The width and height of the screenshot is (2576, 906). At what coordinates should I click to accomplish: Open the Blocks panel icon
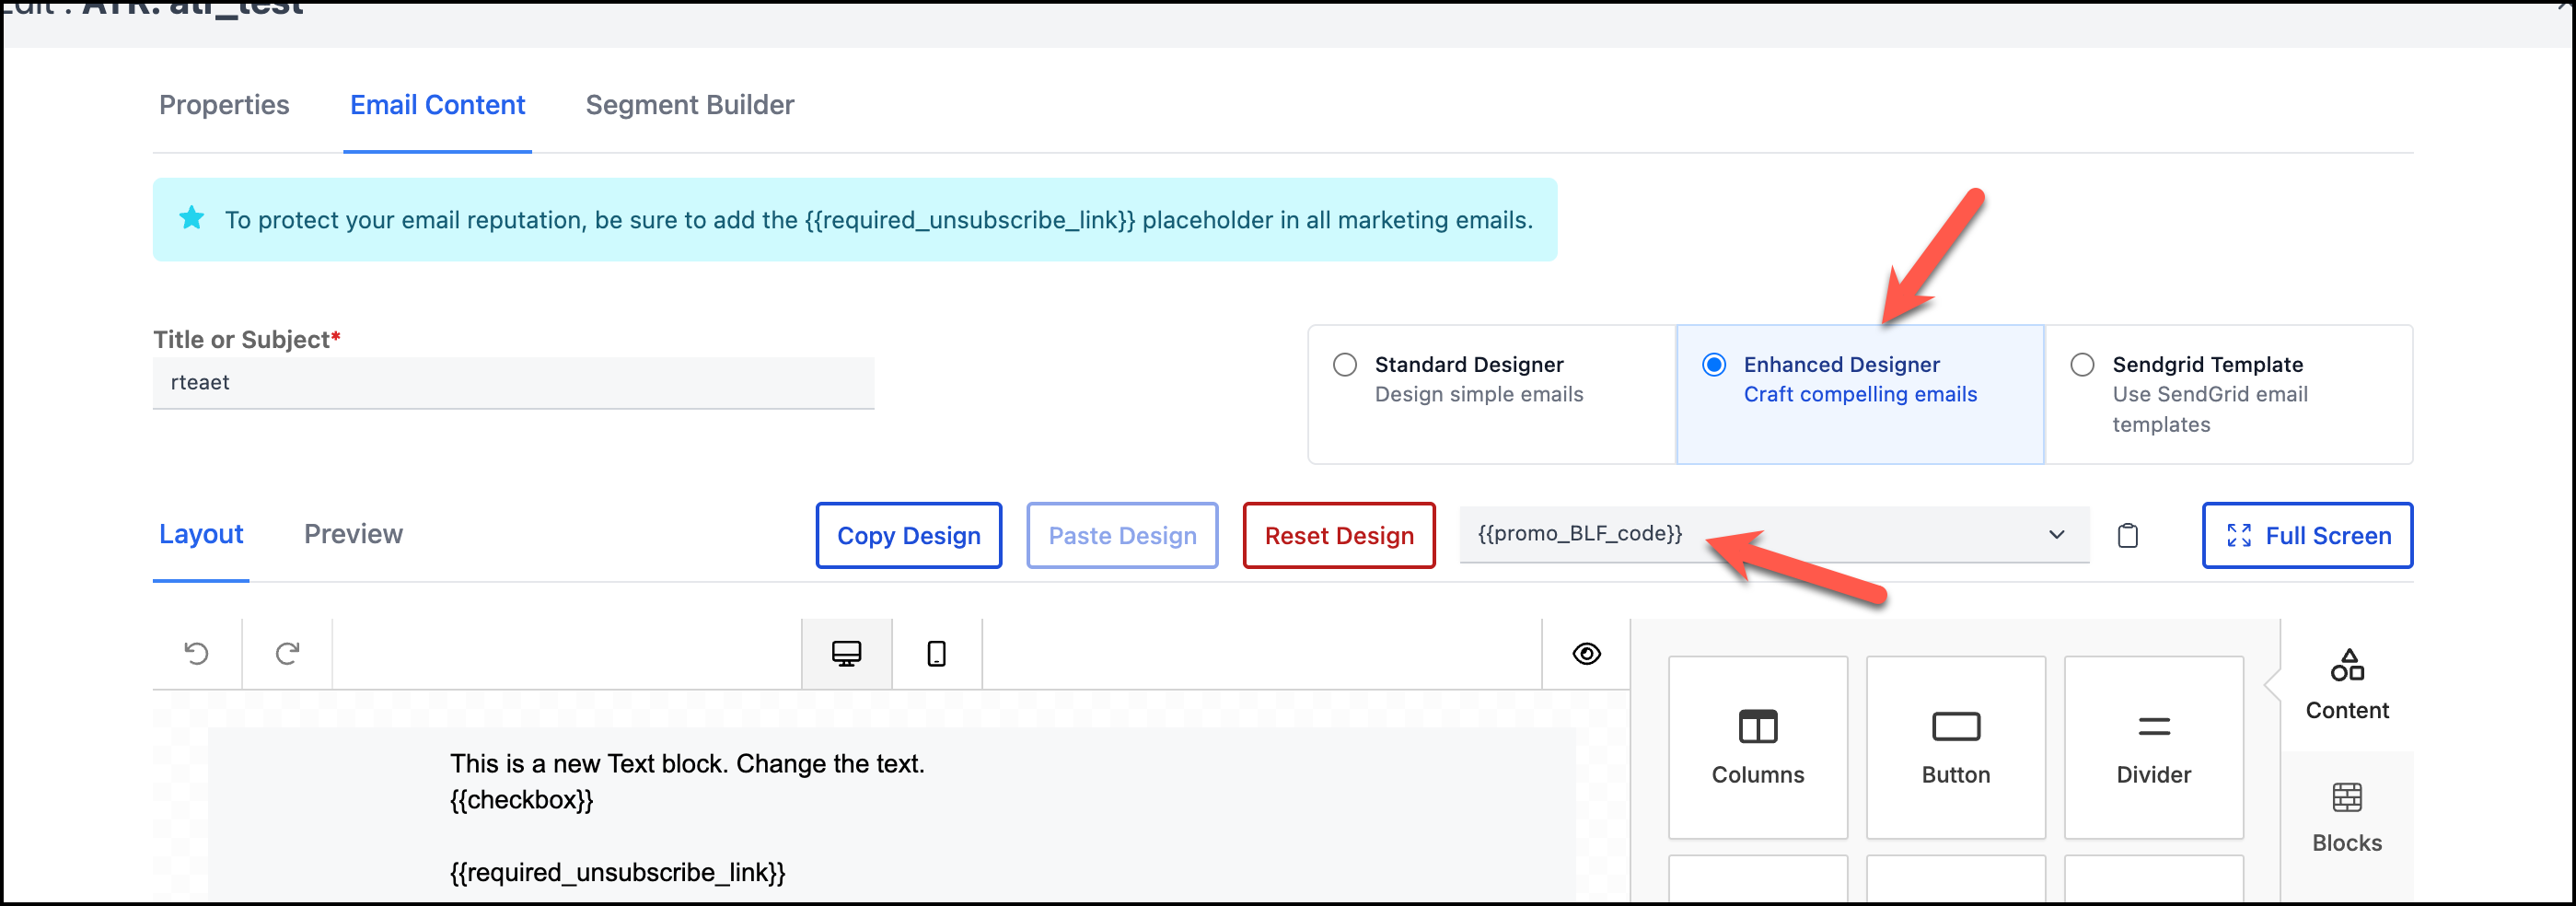(2346, 817)
